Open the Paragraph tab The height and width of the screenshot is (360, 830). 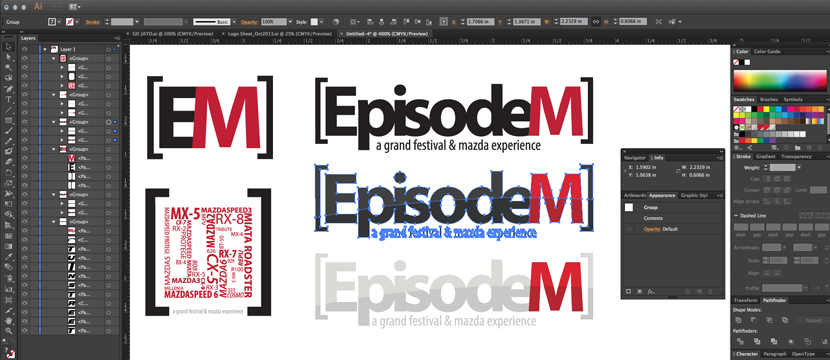[775, 354]
